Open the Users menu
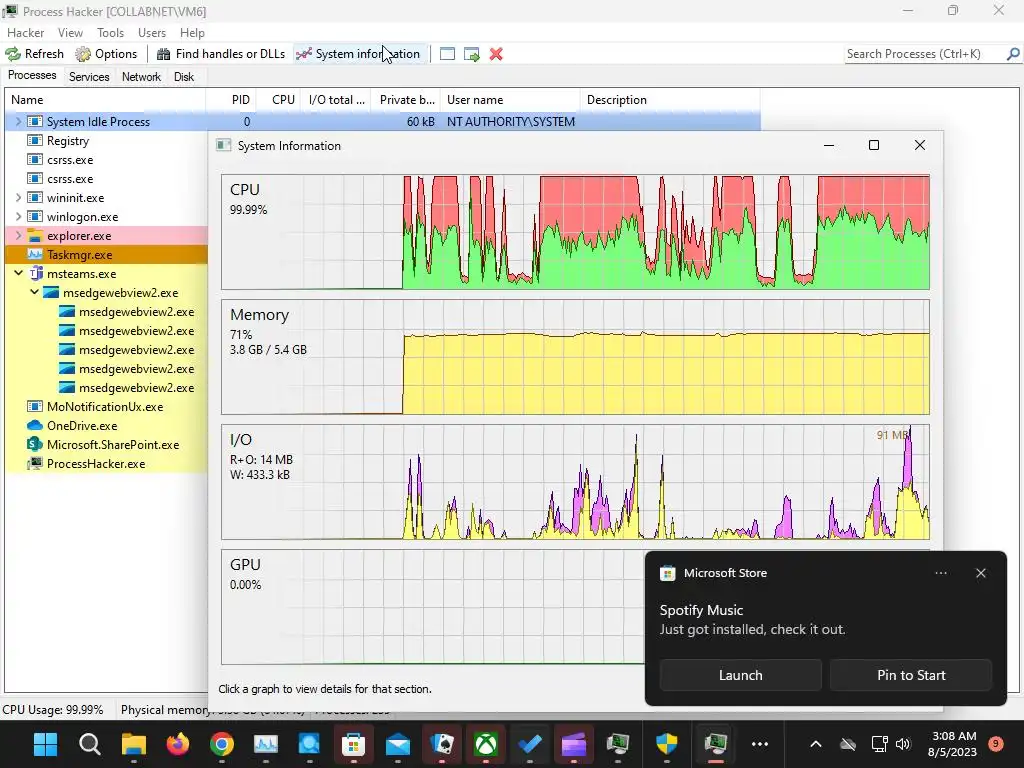This screenshot has width=1024, height=768. [152, 33]
